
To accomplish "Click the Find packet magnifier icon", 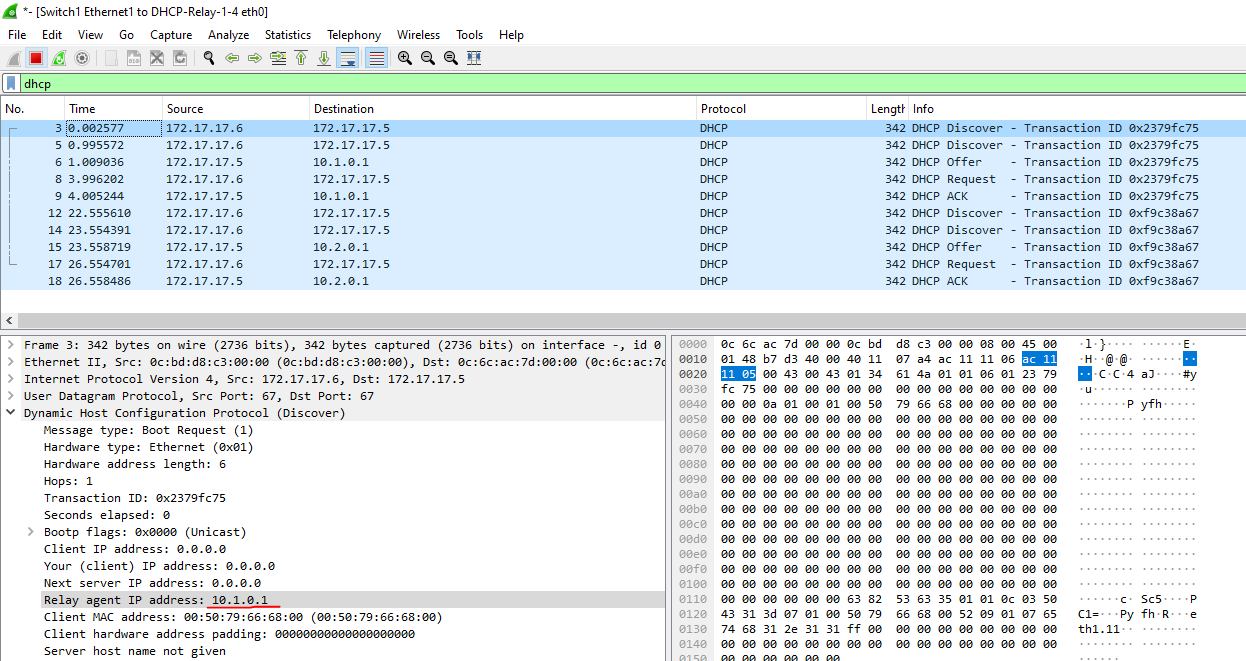I will point(209,58).
